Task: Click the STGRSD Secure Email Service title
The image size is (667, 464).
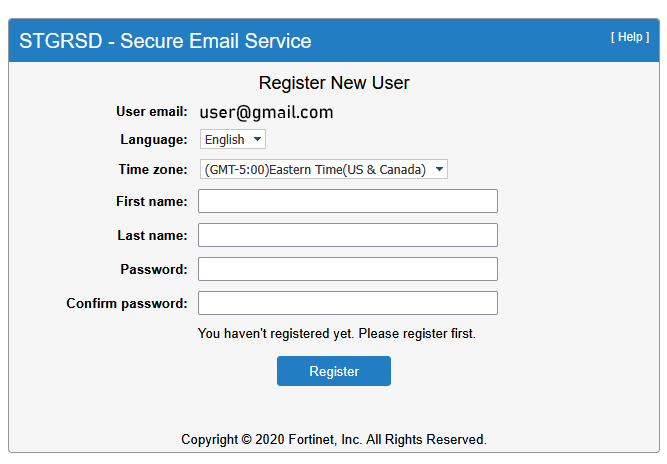Action: click(165, 42)
